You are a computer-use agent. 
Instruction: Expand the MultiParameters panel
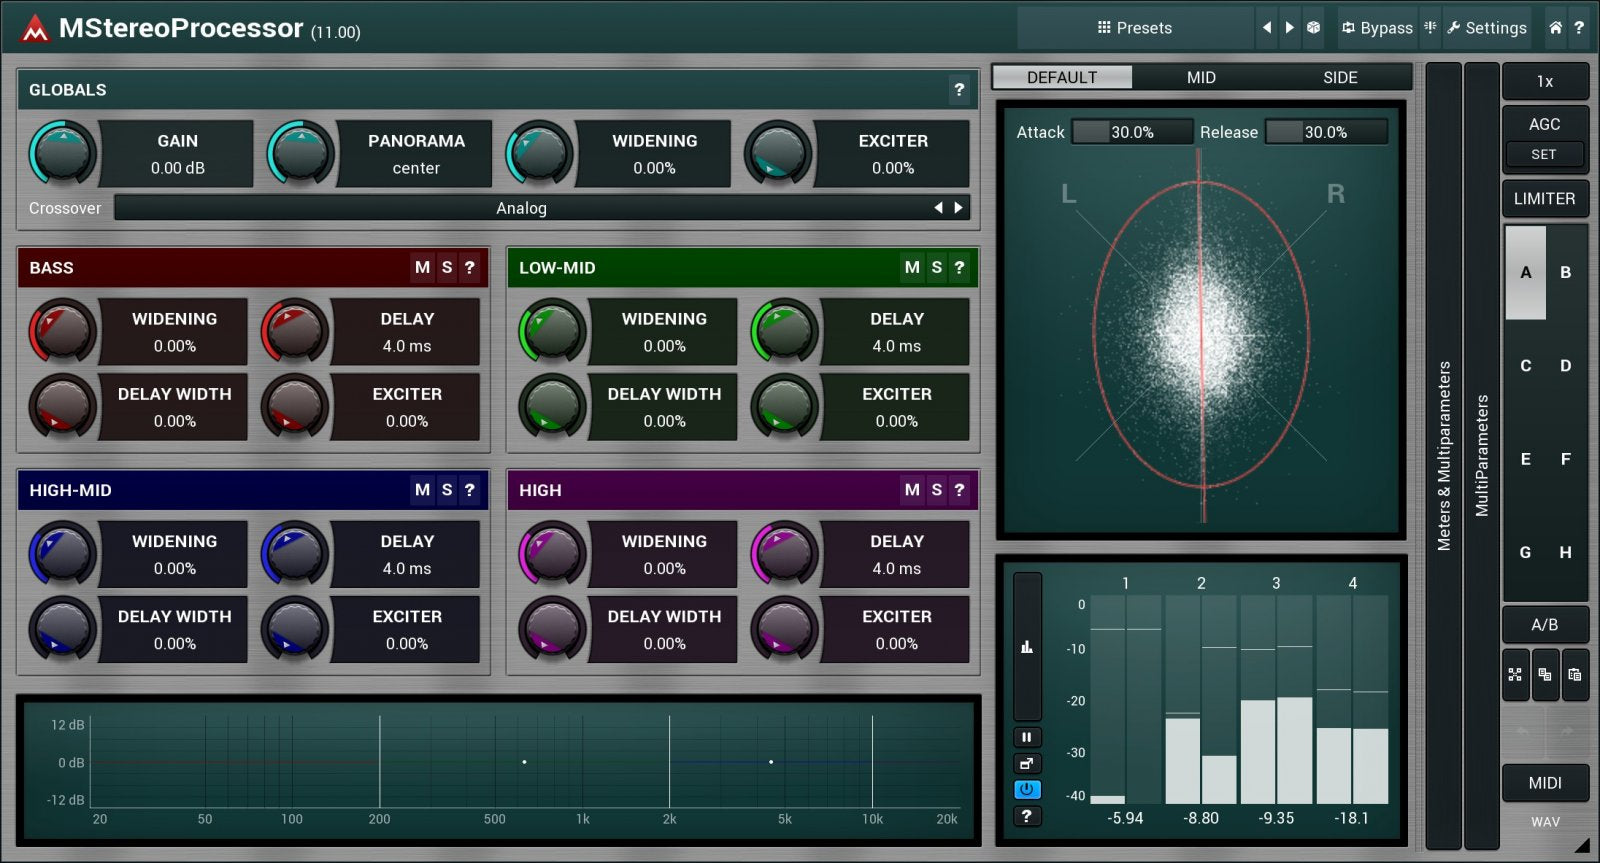(1481, 455)
